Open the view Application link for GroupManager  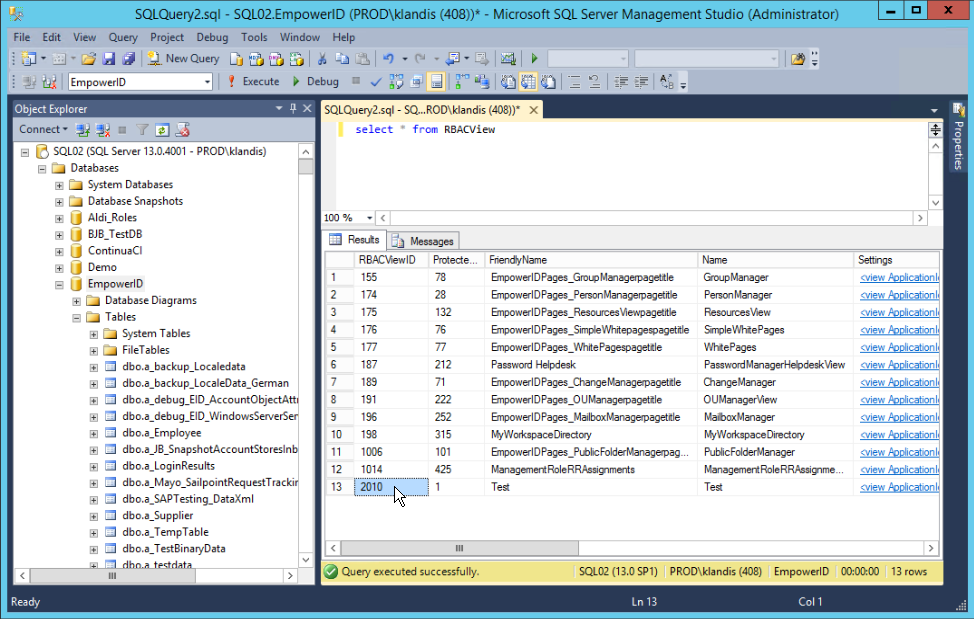(897, 277)
